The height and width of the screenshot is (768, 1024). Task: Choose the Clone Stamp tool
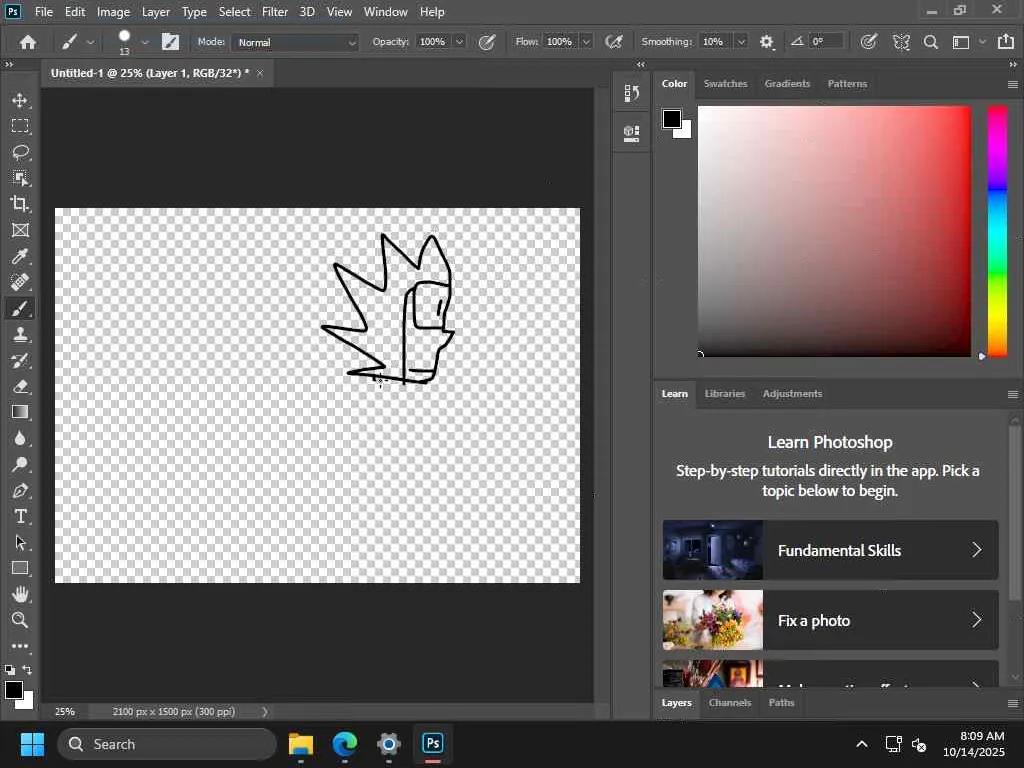pyautogui.click(x=20, y=334)
